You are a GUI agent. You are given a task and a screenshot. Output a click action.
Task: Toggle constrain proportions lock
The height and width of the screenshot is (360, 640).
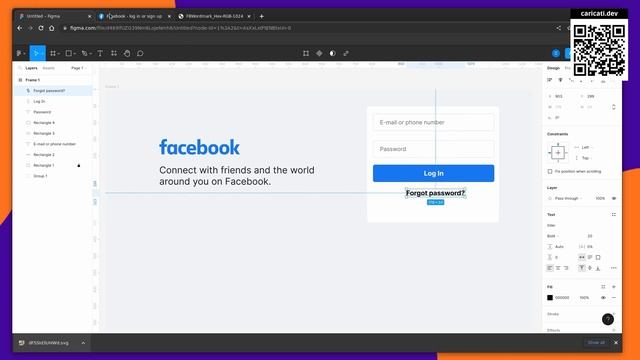click(613, 107)
